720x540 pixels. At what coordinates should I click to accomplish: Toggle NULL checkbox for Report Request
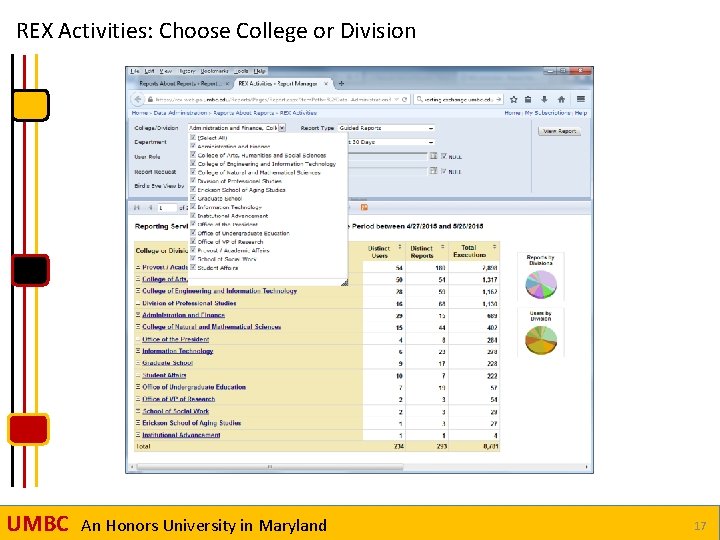pyautogui.click(x=444, y=171)
